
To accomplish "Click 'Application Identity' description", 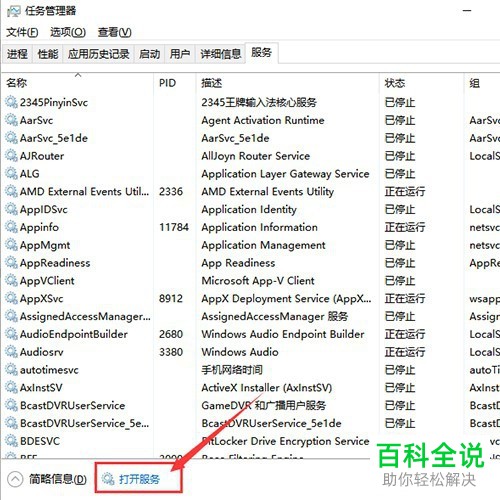I will tap(249, 209).
